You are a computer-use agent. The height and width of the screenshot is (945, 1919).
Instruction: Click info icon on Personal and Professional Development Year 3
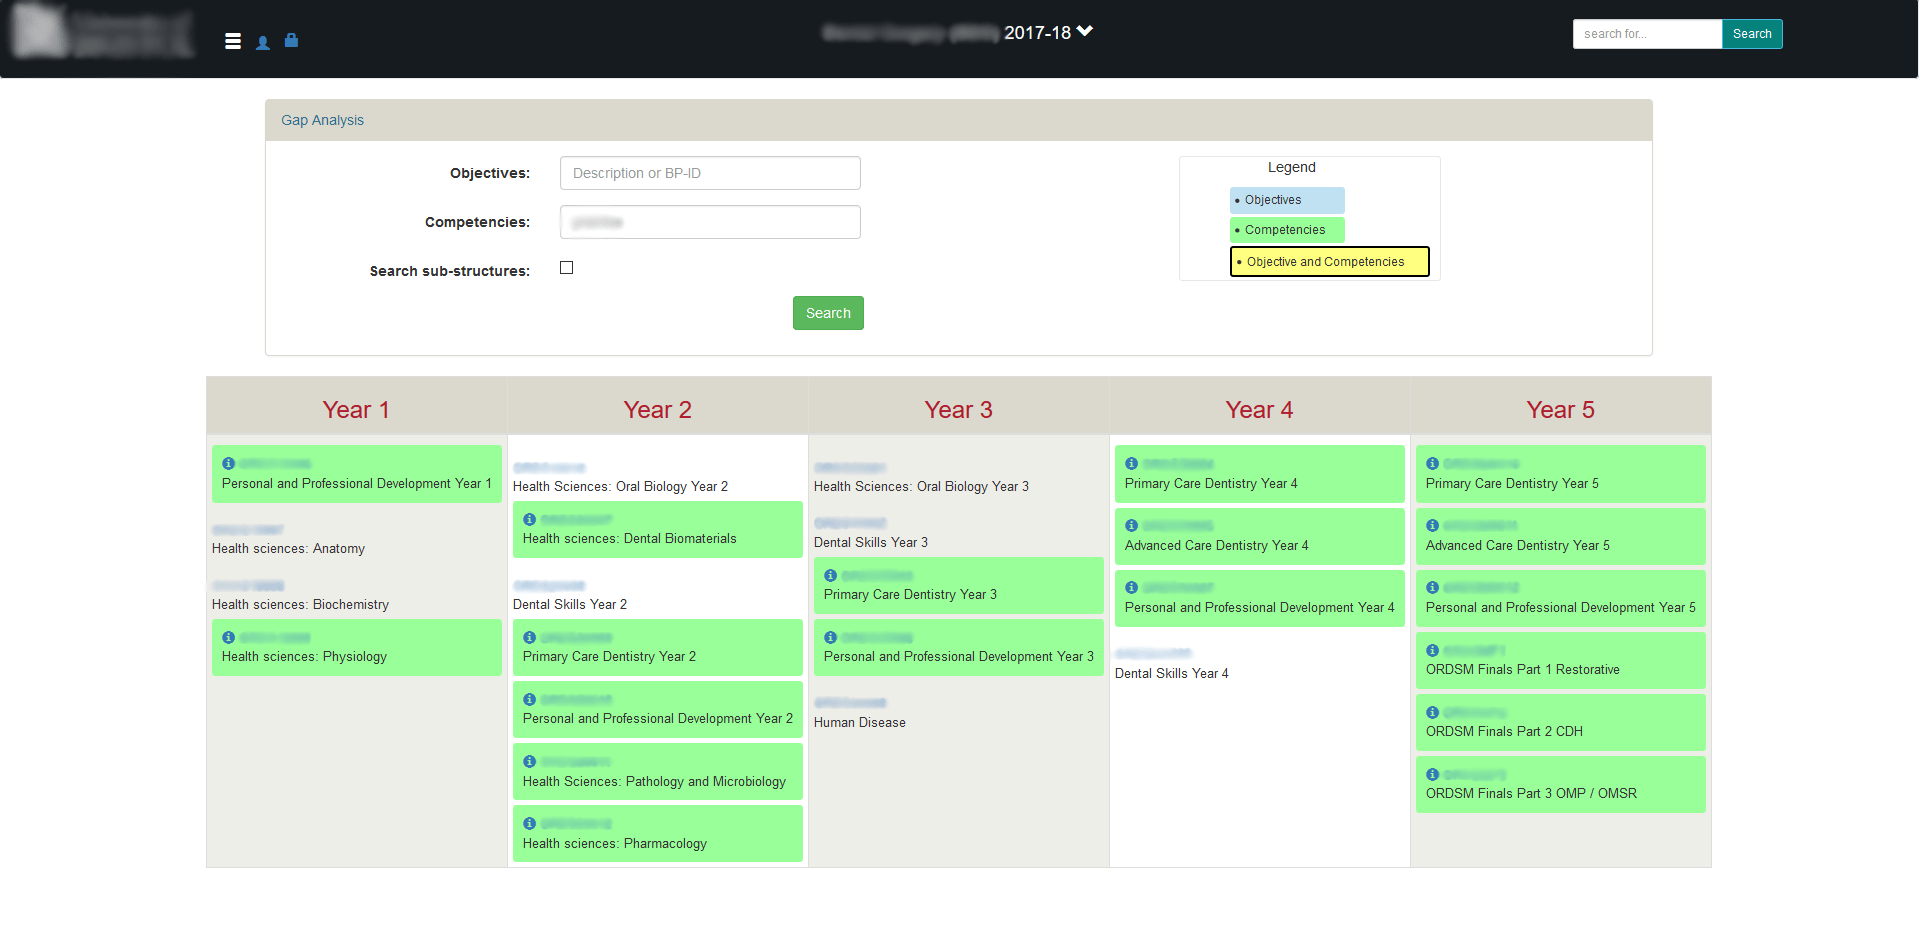coord(830,638)
